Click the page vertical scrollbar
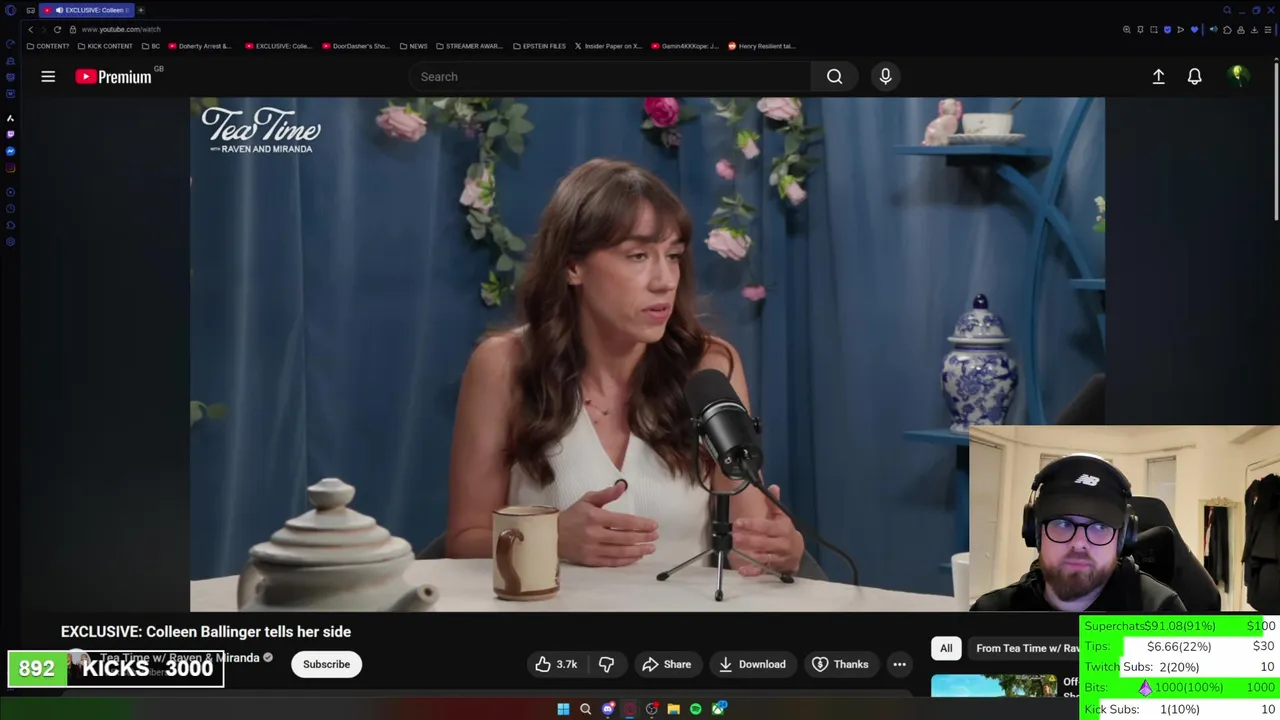This screenshot has width=1280, height=720. coord(1275,140)
